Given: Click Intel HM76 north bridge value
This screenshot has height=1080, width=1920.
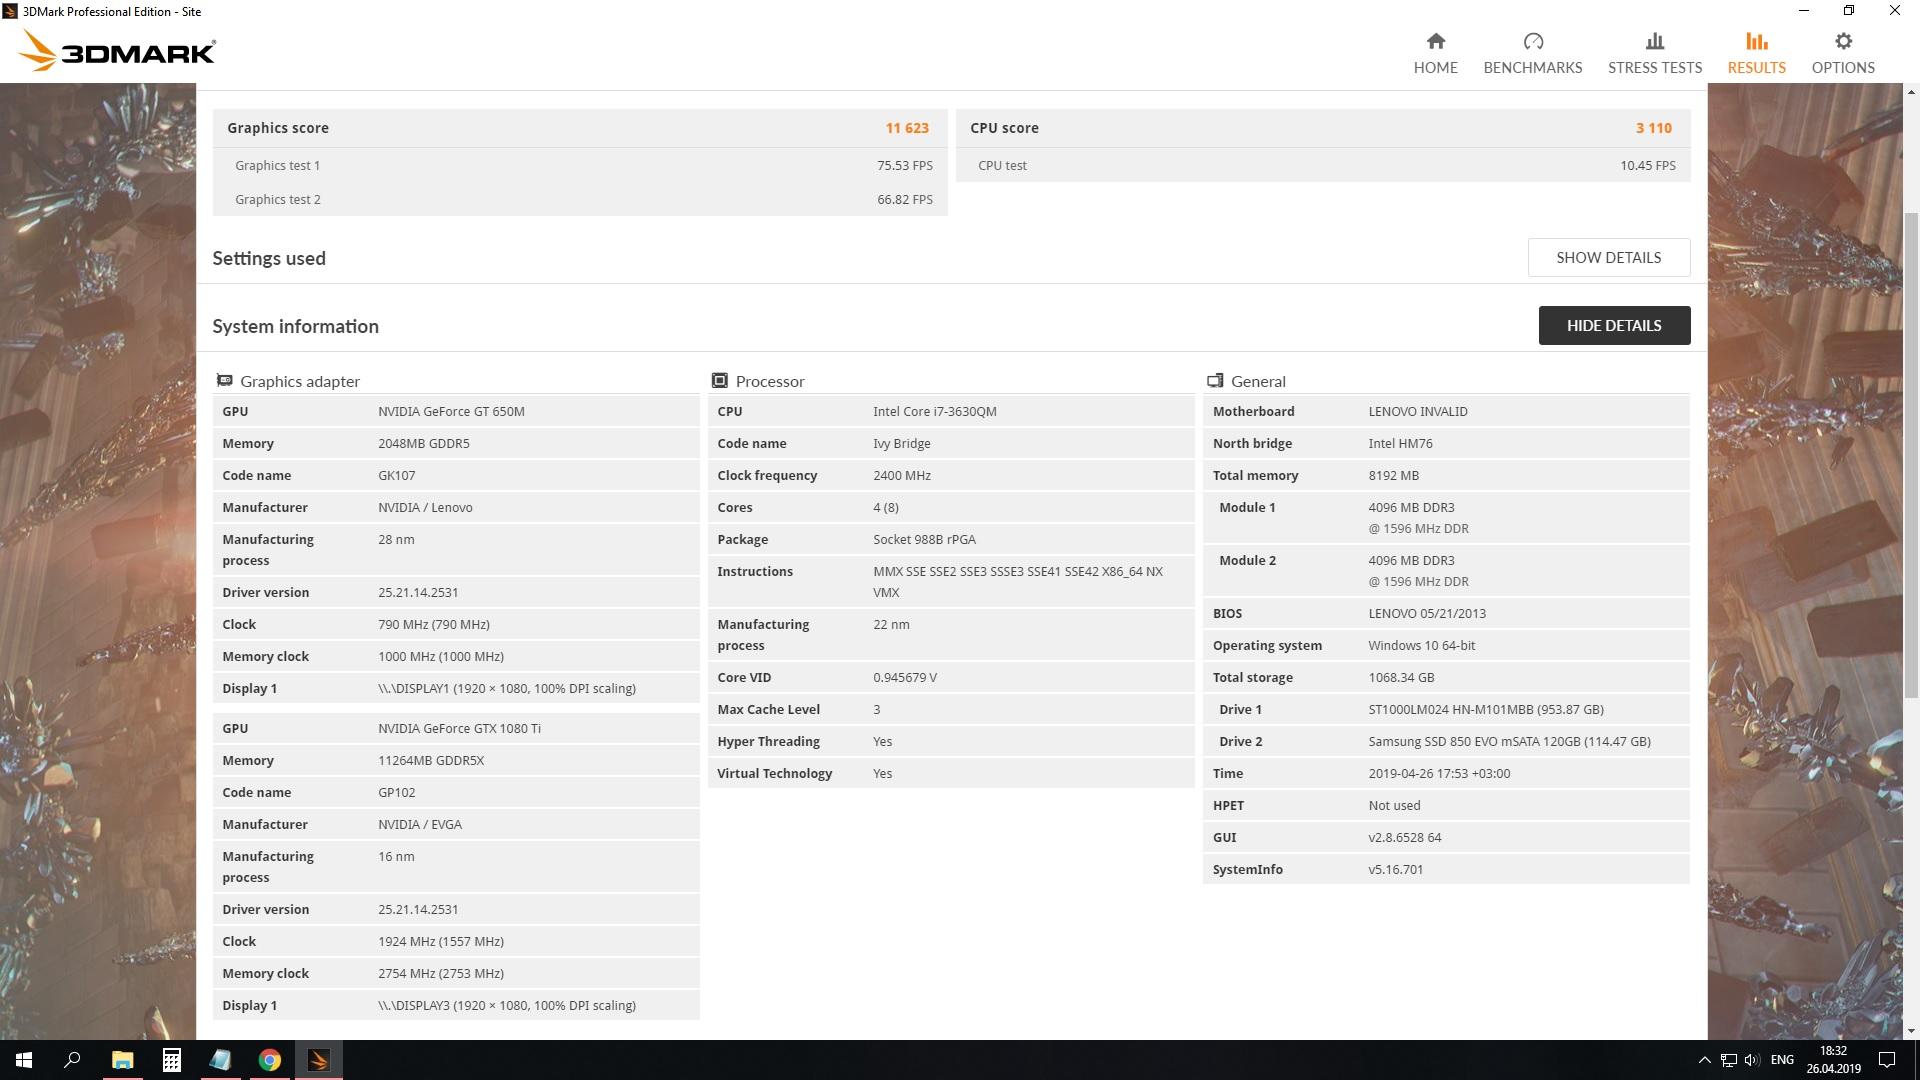Looking at the screenshot, I should [1400, 443].
